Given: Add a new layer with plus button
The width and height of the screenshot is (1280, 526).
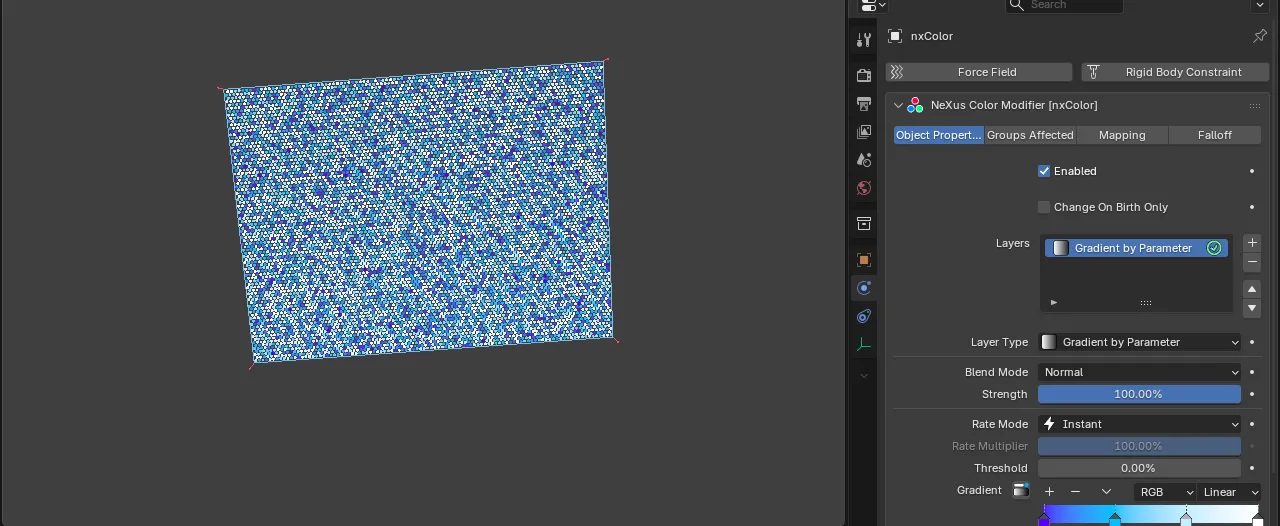Looking at the screenshot, I should 1252,243.
